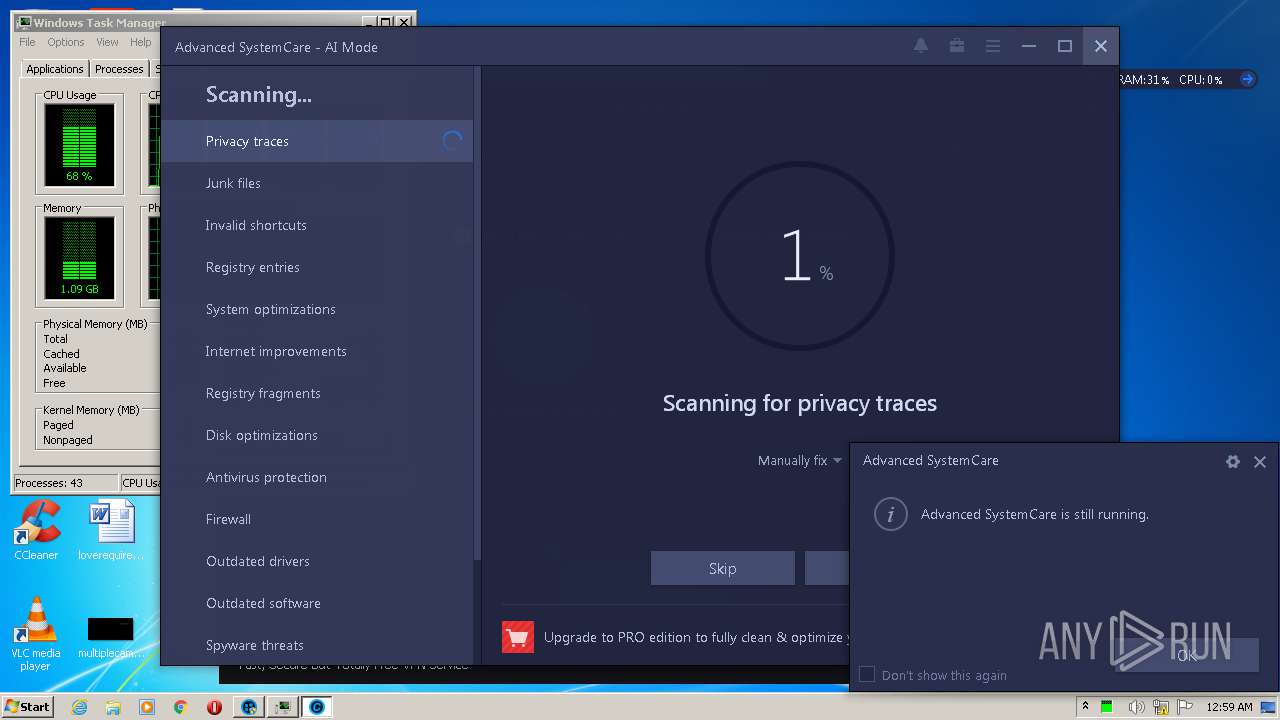
Task: Switch to Task Manager taskbar button
Action: tap(283, 707)
